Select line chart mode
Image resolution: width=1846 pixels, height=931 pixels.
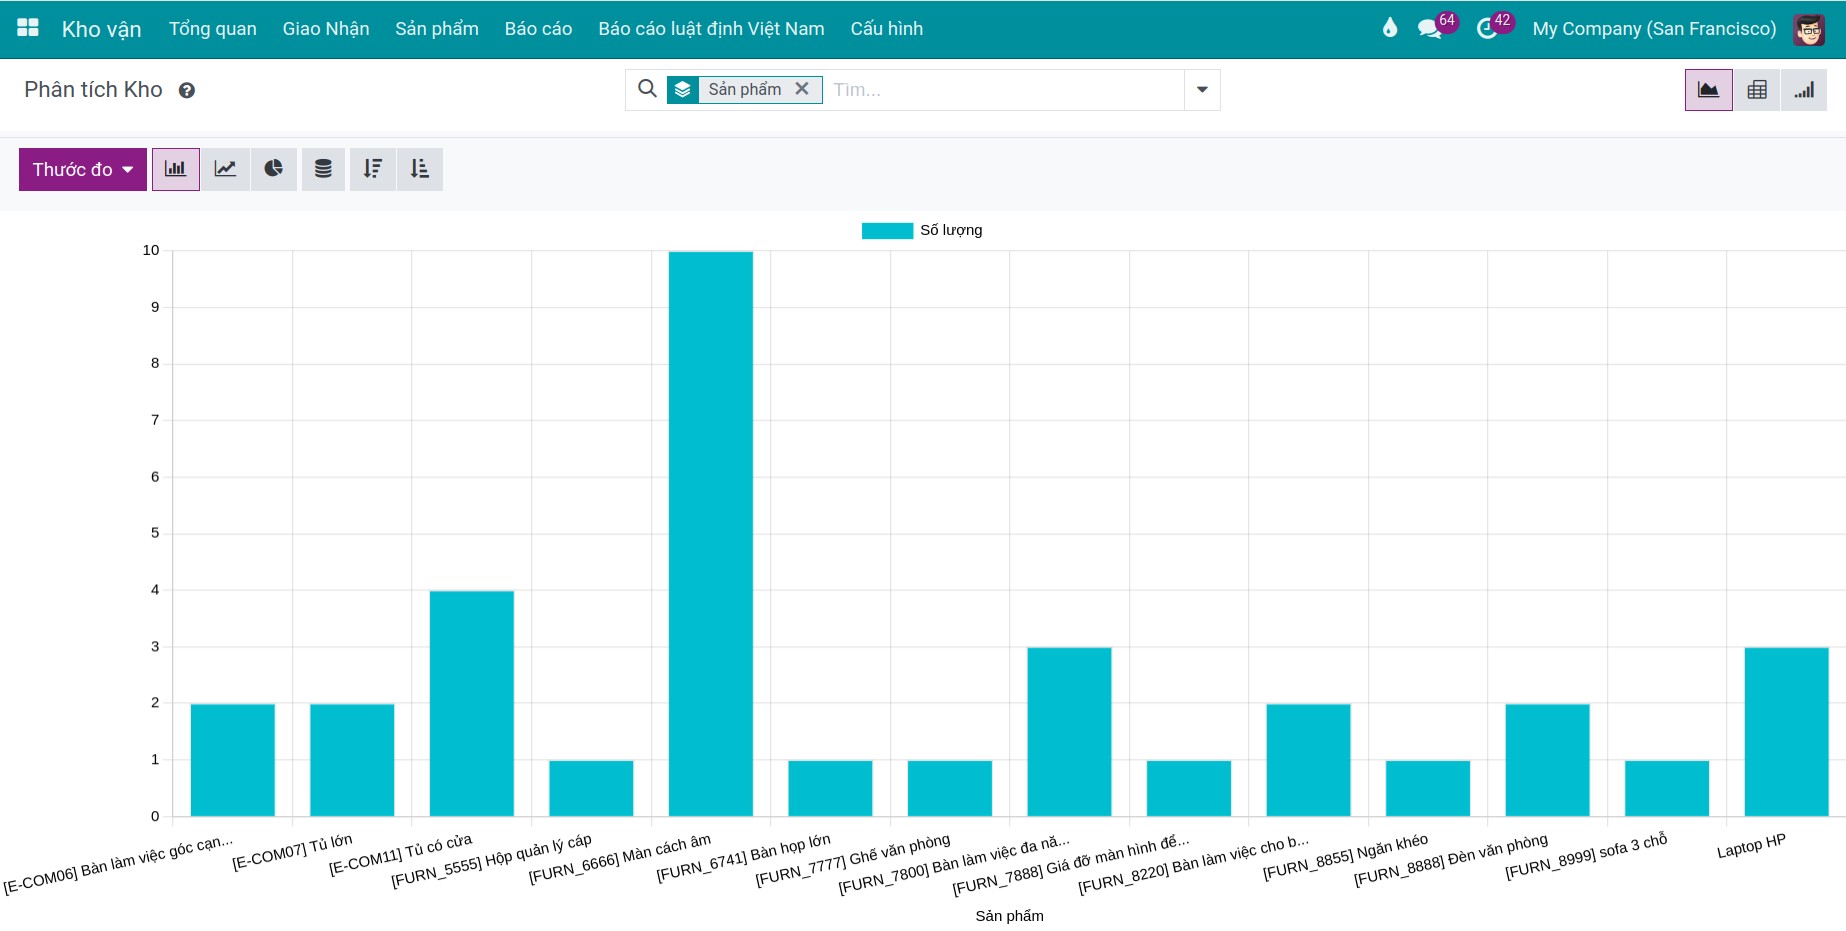point(225,169)
